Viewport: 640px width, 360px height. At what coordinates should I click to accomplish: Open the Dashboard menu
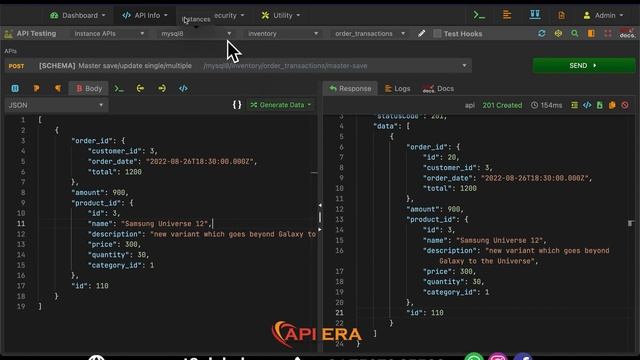click(x=78, y=16)
